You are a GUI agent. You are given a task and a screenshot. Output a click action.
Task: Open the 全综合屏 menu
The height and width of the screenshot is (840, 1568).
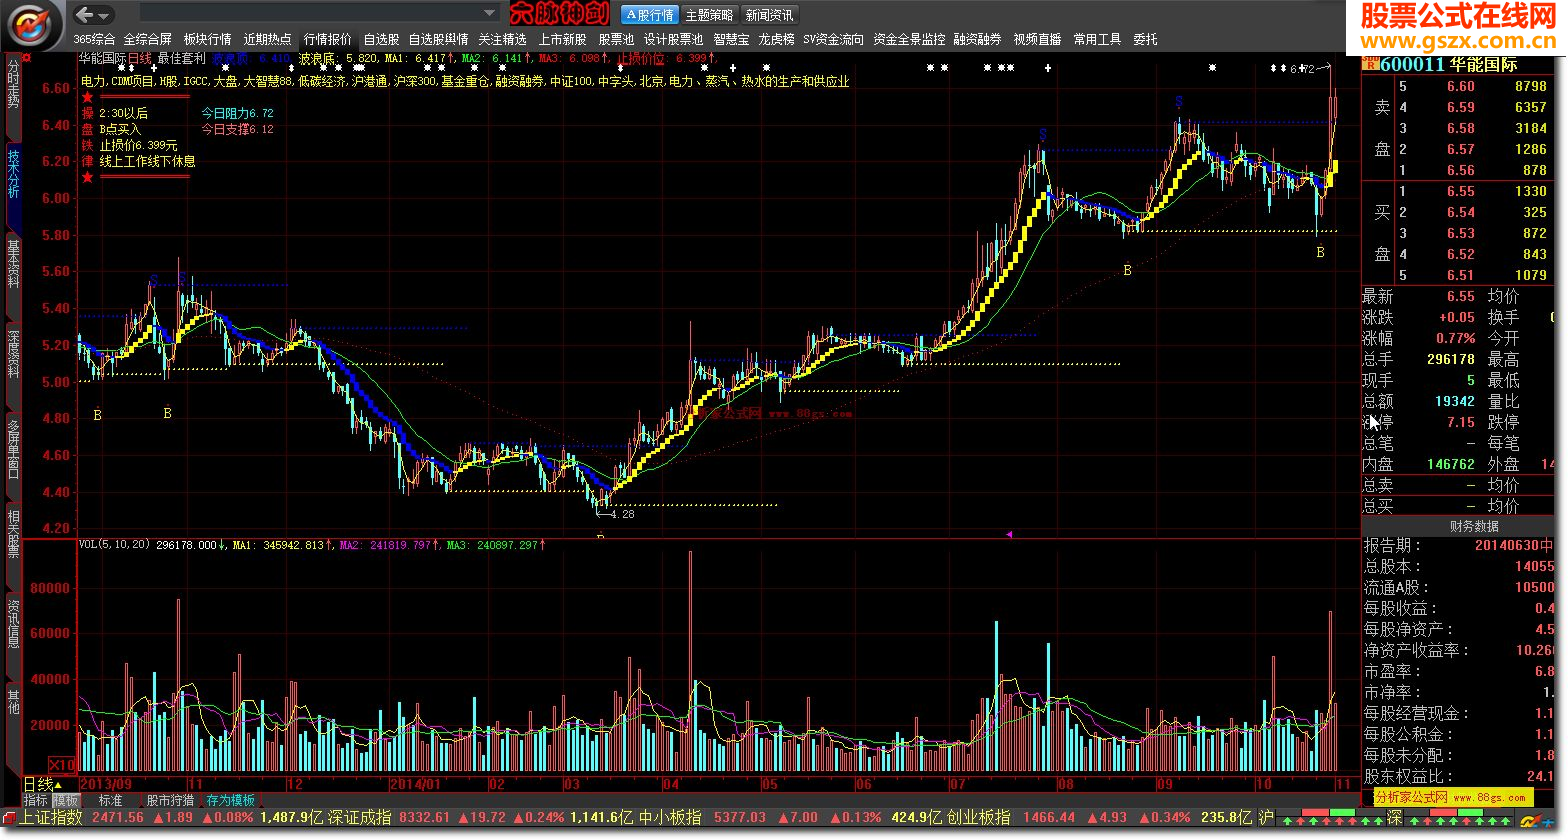(x=148, y=39)
